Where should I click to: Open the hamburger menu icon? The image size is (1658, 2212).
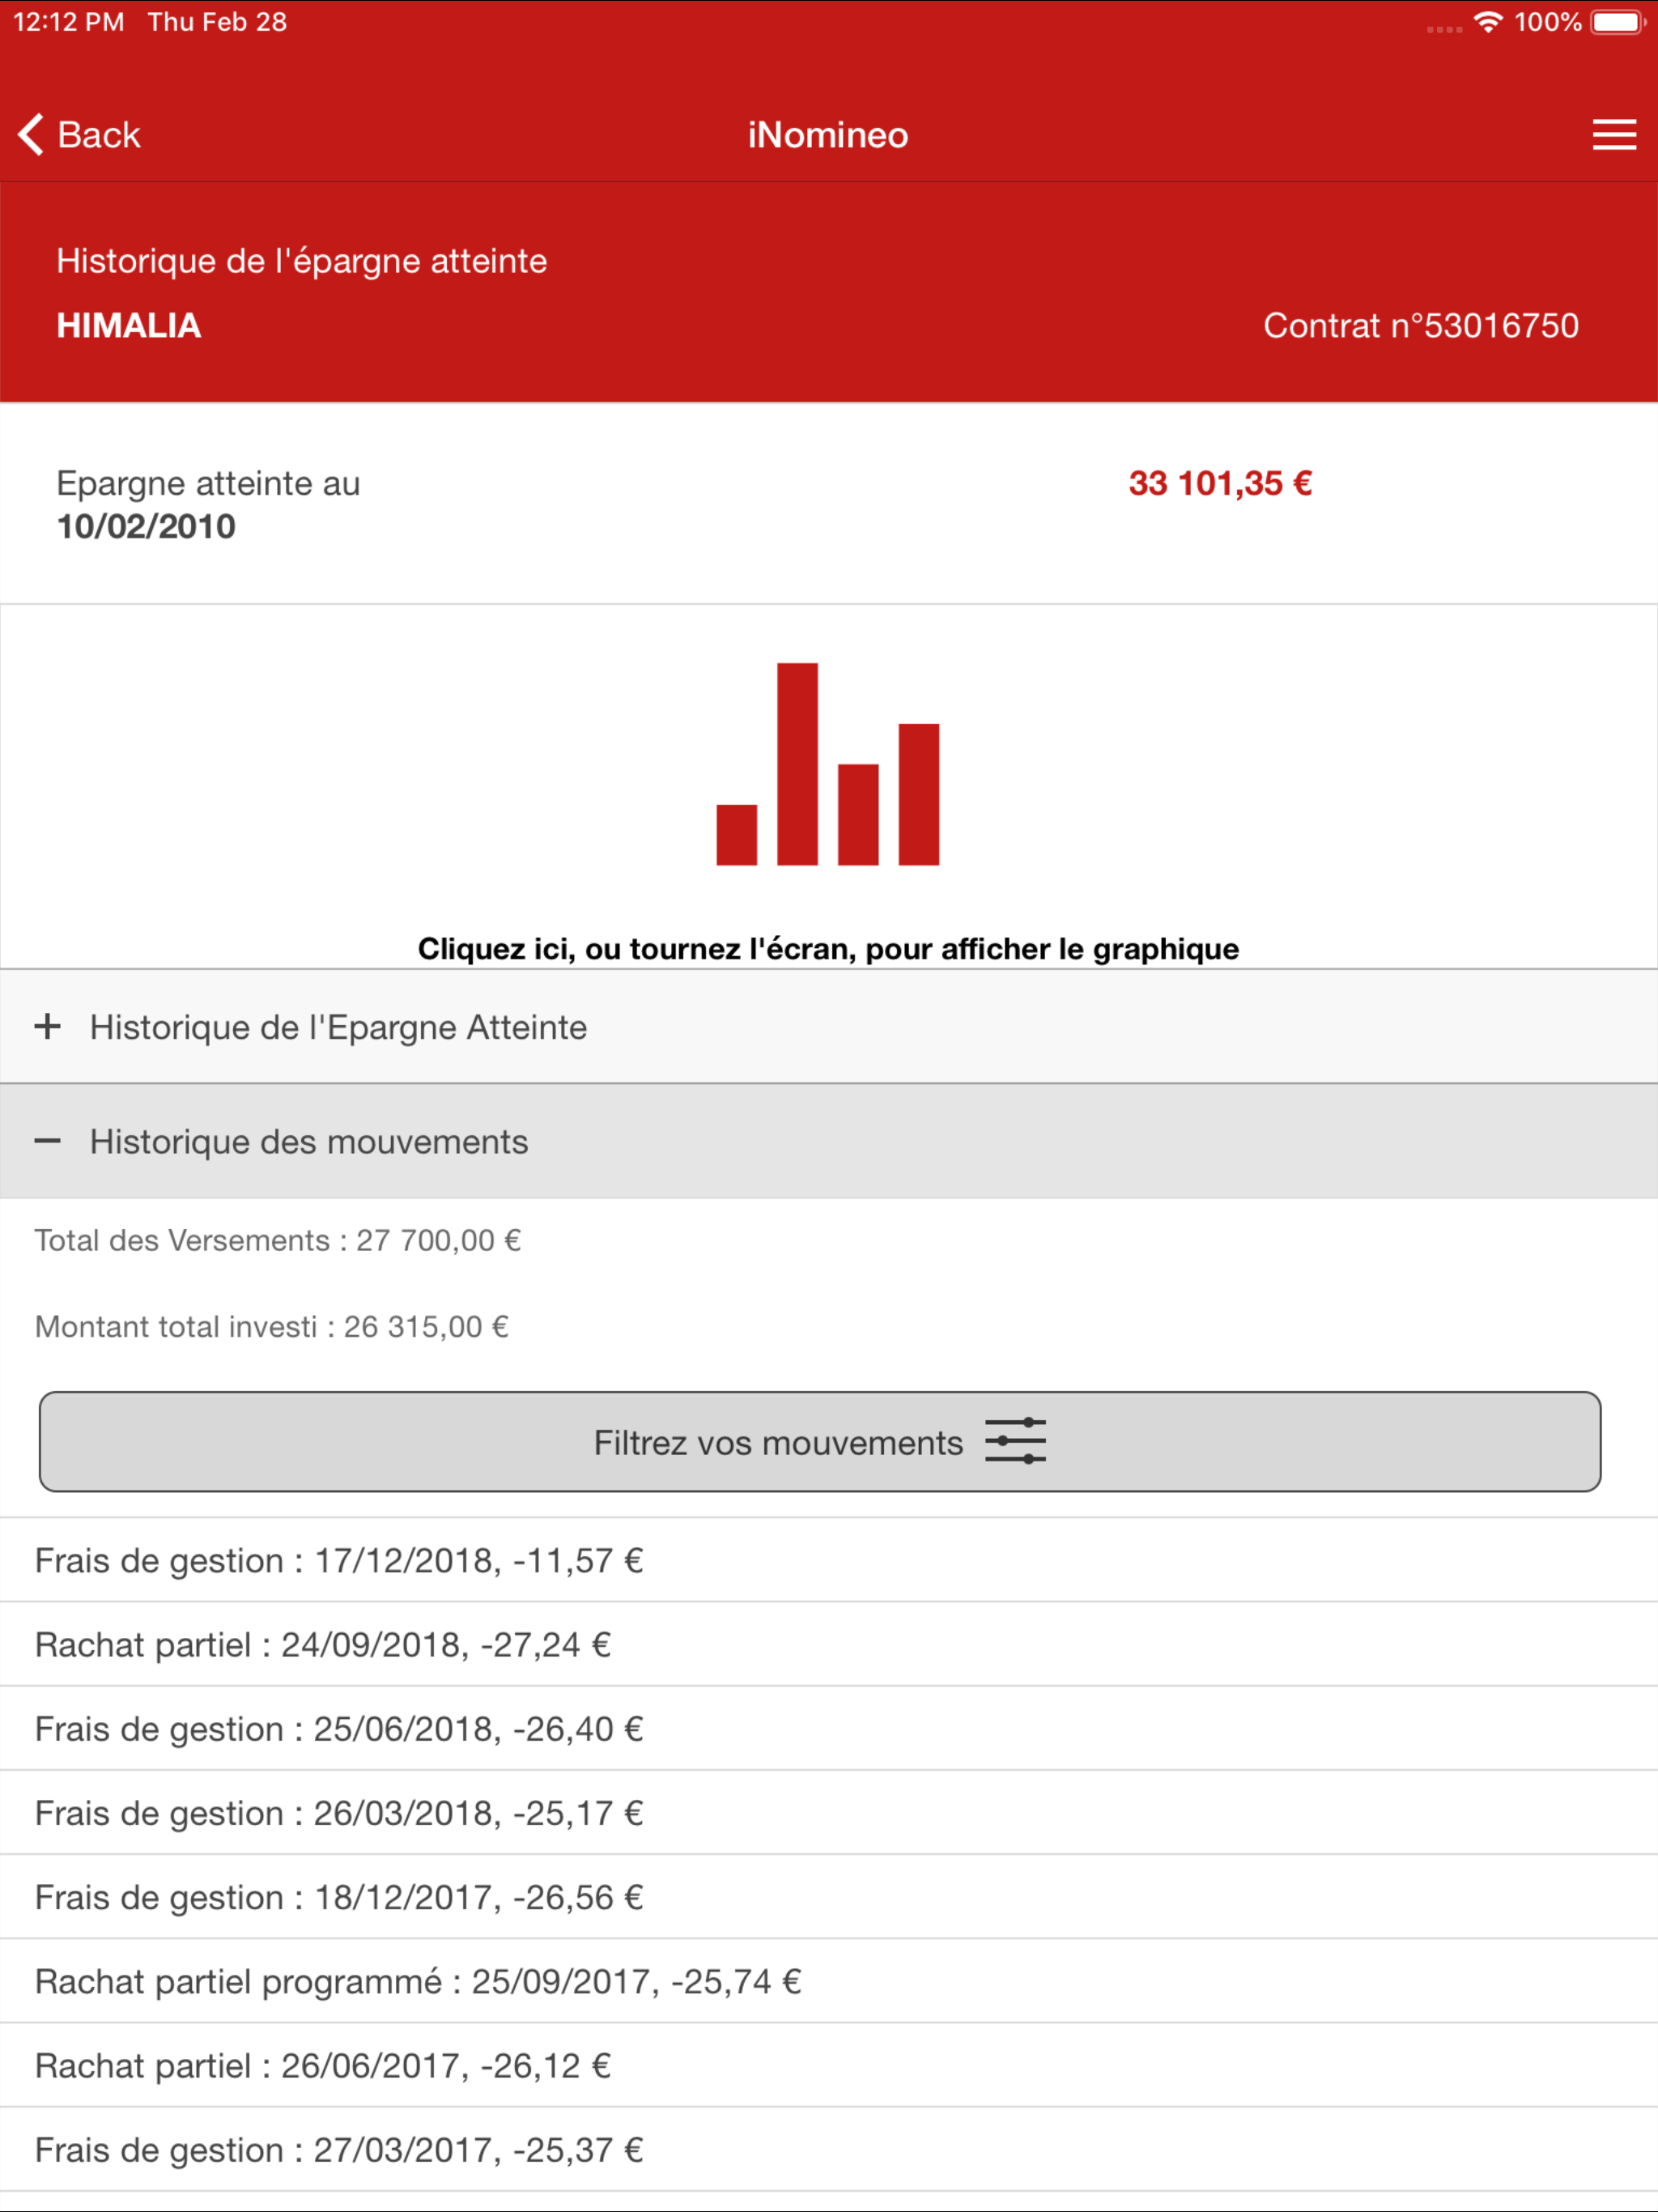[1614, 135]
